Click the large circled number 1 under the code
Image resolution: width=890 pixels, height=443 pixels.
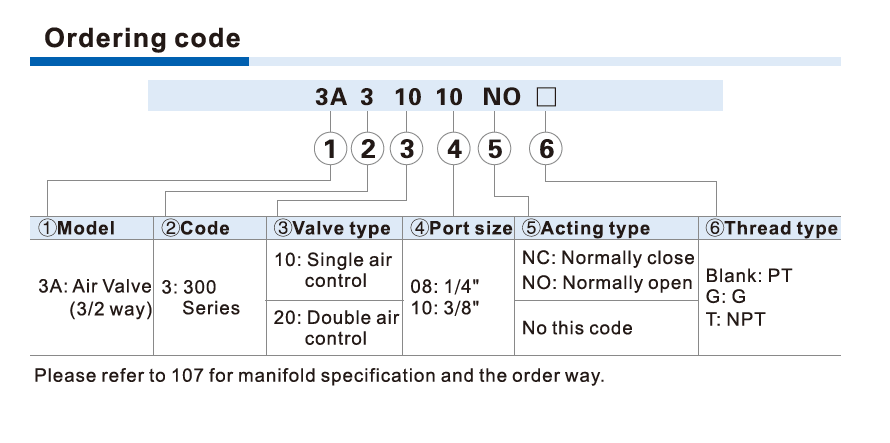(x=329, y=150)
